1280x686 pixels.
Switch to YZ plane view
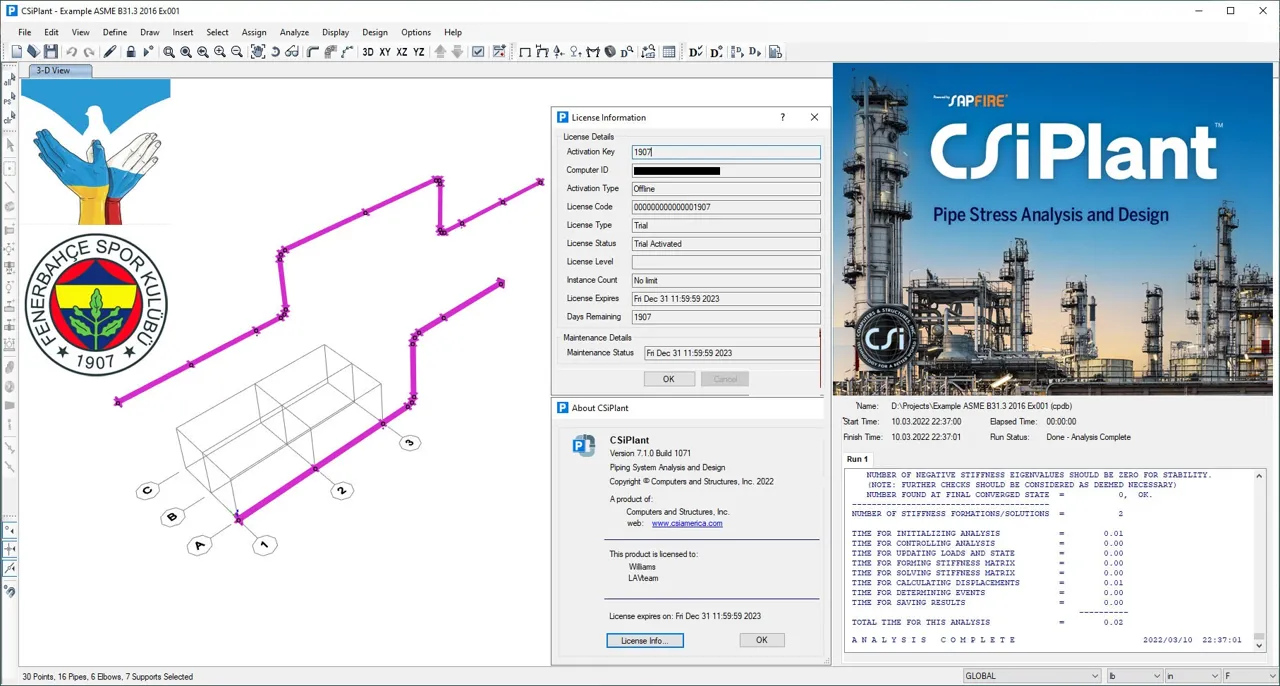[419, 52]
